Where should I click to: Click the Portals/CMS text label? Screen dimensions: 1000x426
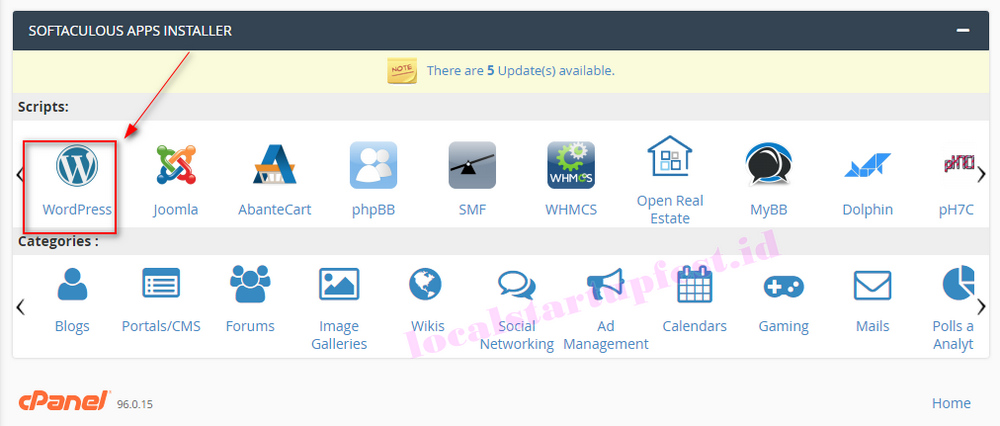161,327
